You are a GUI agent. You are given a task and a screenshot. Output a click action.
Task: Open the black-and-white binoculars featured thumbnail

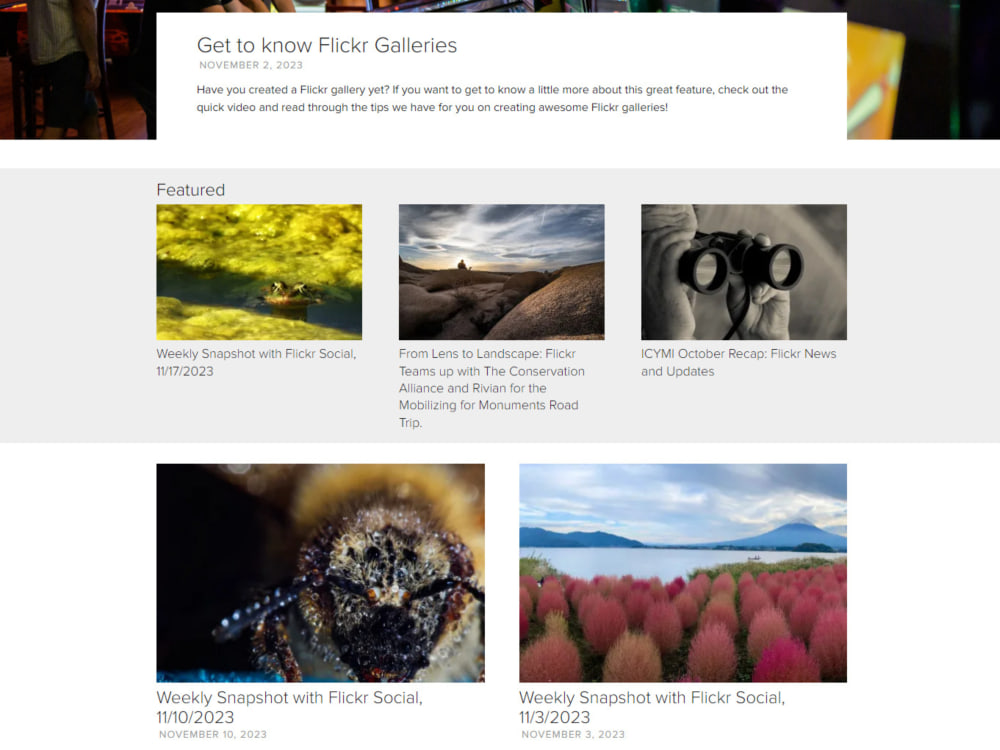point(744,272)
